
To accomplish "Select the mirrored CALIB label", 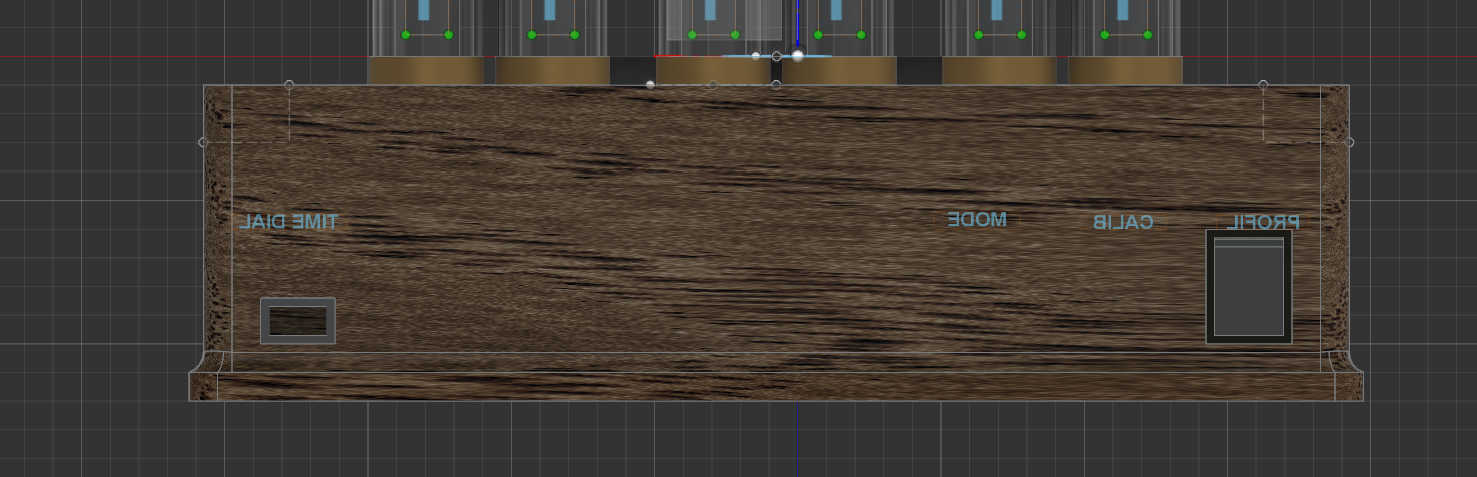I will pos(1122,223).
